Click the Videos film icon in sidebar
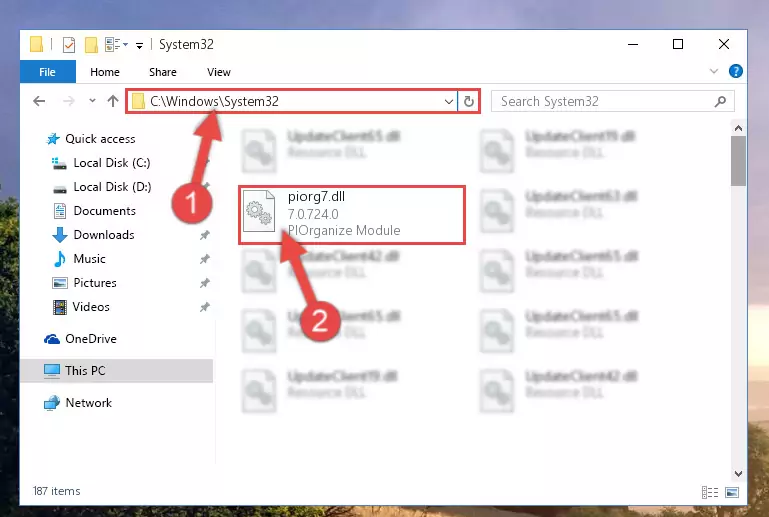 click(x=59, y=307)
